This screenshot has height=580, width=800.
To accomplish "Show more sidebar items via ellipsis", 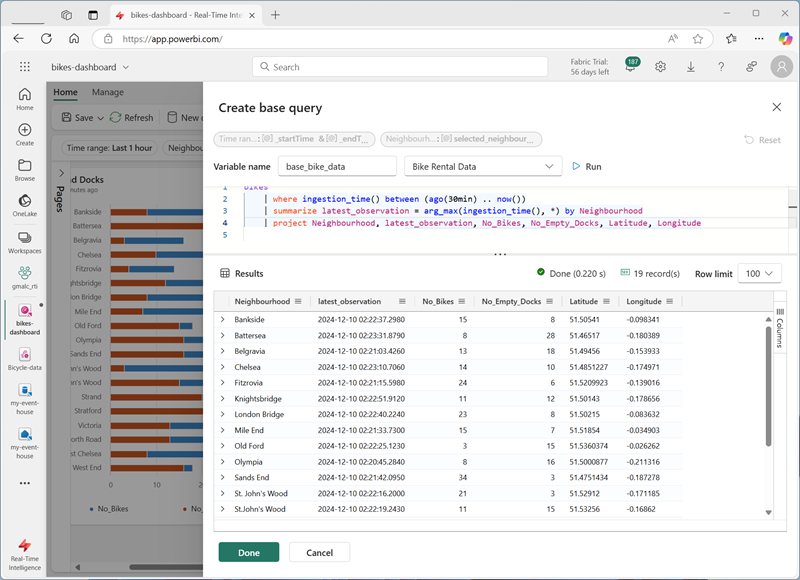I will coord(24,483).
